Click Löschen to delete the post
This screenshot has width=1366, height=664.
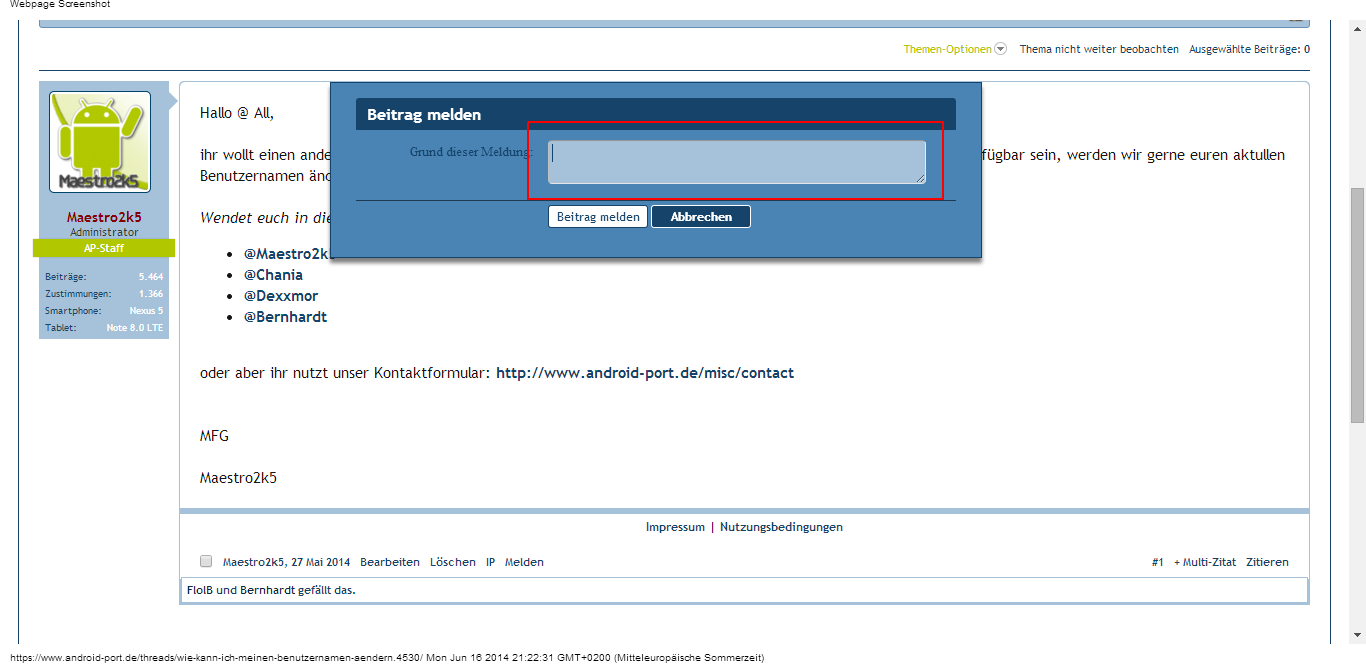(453, 562)
